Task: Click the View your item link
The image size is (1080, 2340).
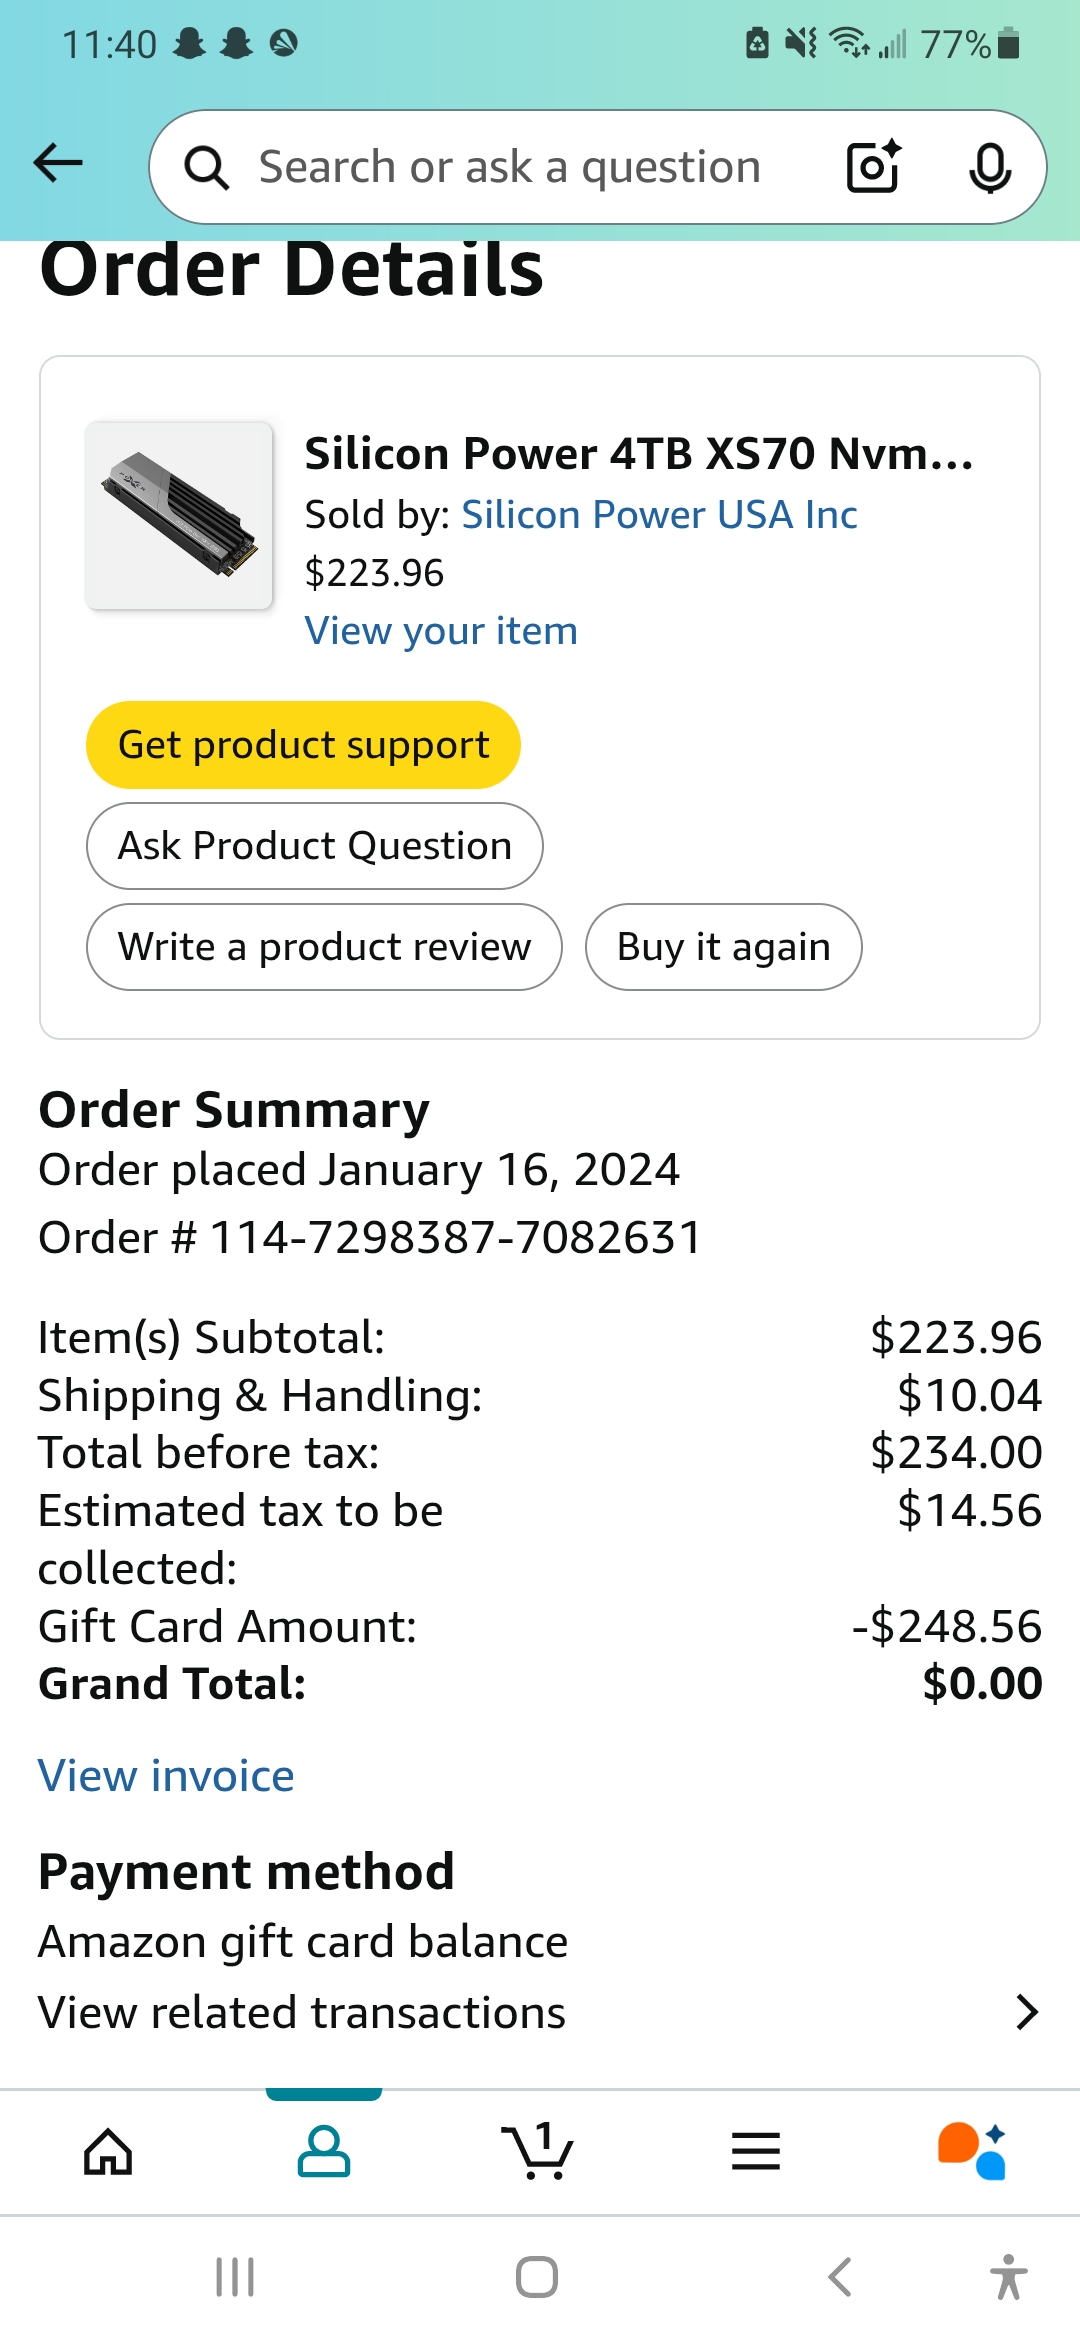Action: coord(441,631)
